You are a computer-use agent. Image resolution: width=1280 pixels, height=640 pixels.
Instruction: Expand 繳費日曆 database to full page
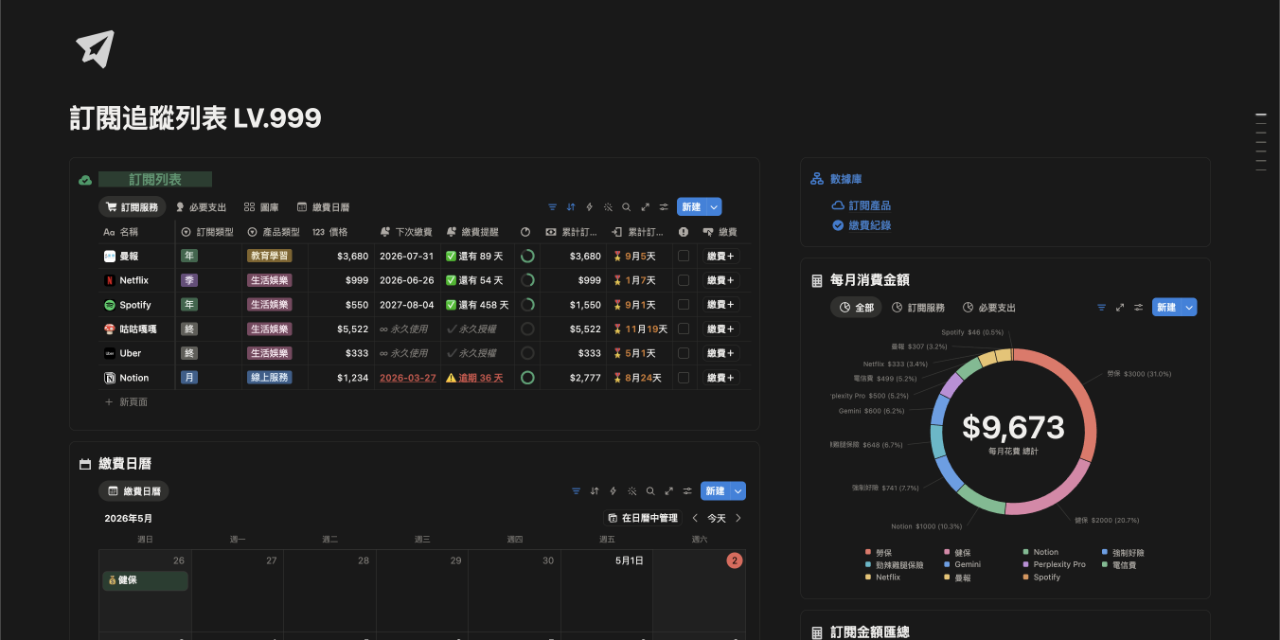(x=669, y=491)
